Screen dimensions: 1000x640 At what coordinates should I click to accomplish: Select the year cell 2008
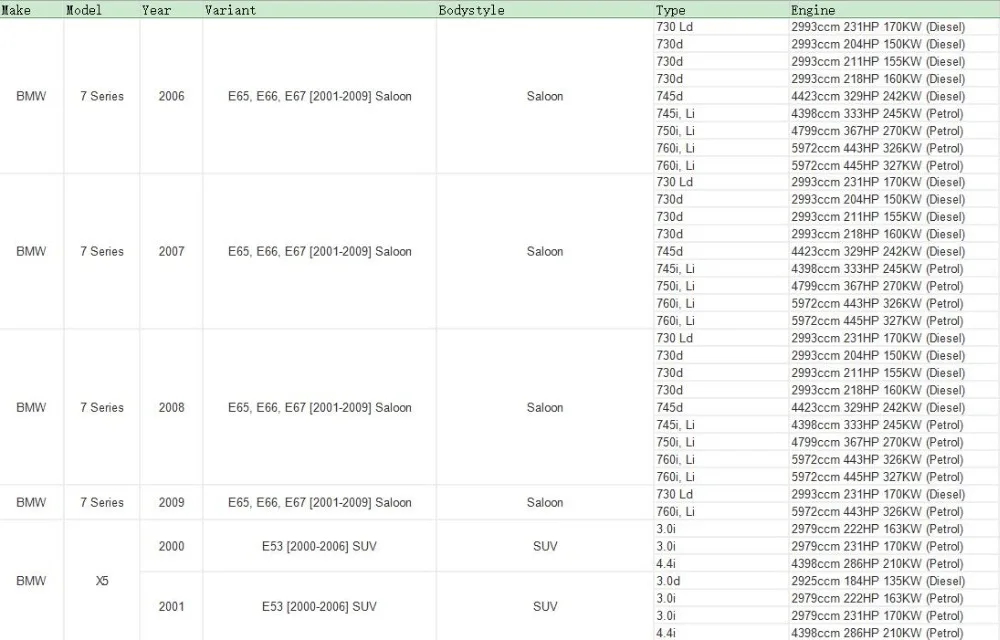tap(172, 407)
